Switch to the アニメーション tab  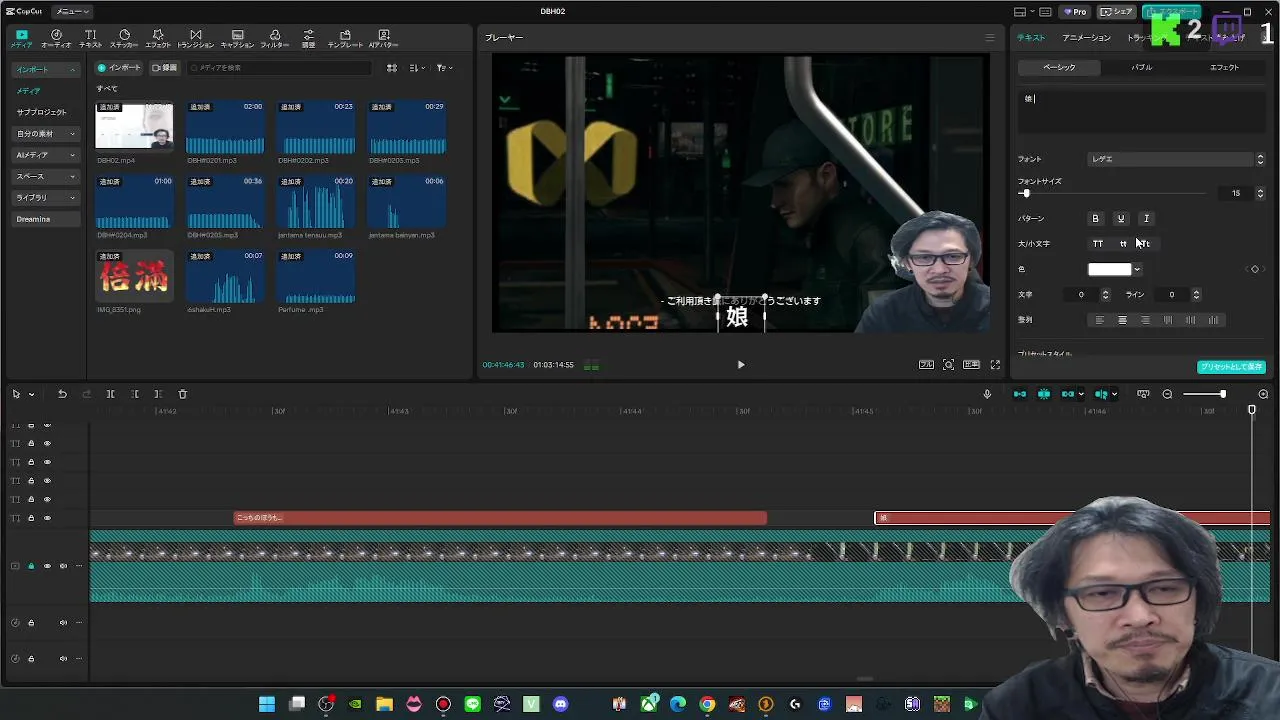click(x=1086, y=38)
